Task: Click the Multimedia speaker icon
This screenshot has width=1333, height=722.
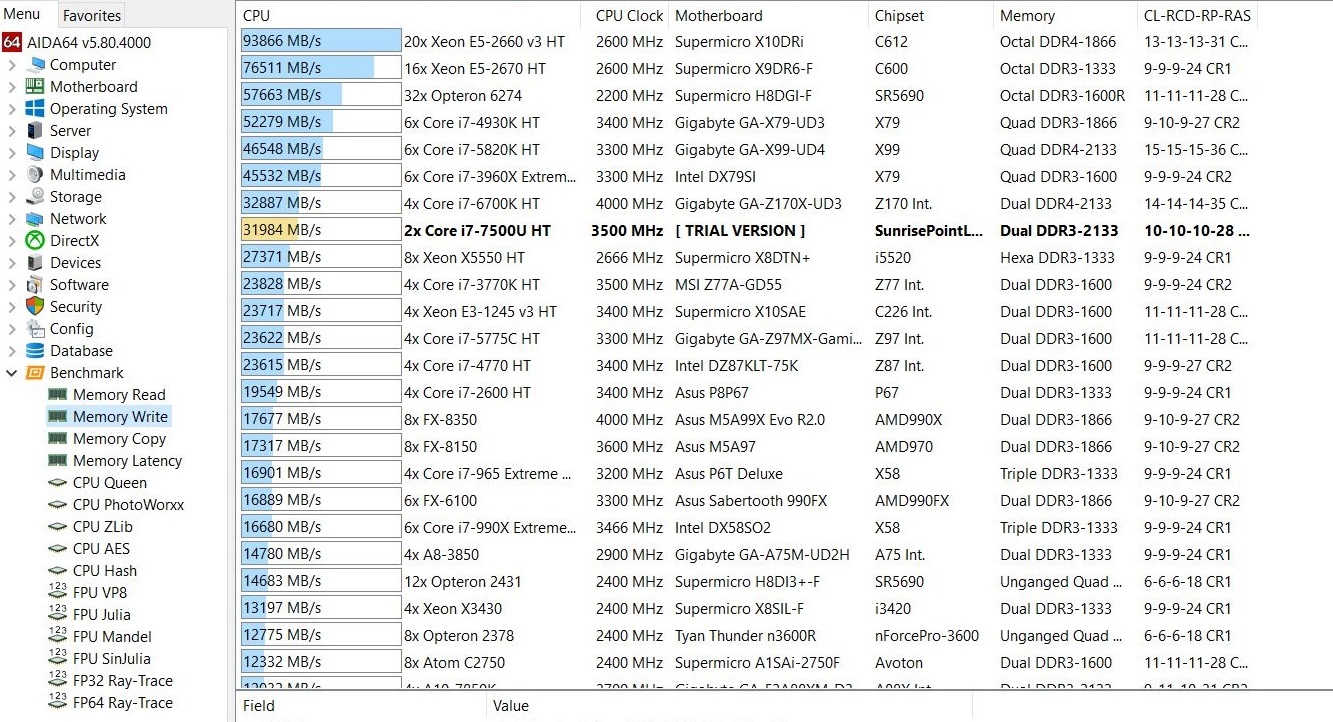Action: (x=35, y=175)
